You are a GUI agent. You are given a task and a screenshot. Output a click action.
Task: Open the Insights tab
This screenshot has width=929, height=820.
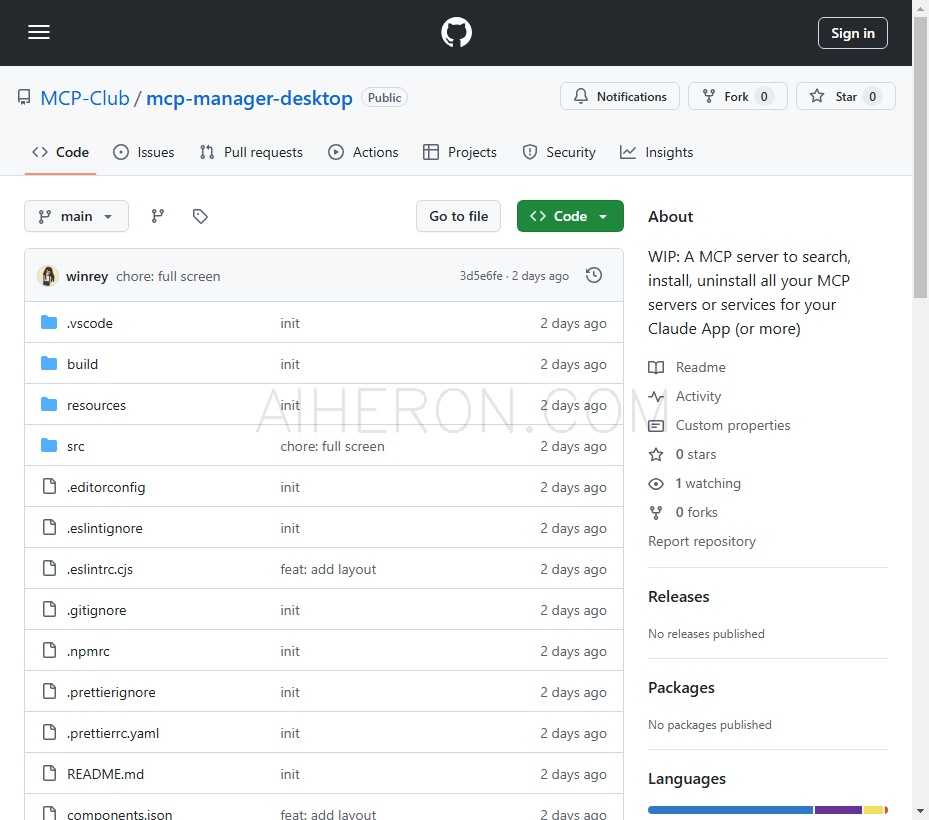(656, 152)
